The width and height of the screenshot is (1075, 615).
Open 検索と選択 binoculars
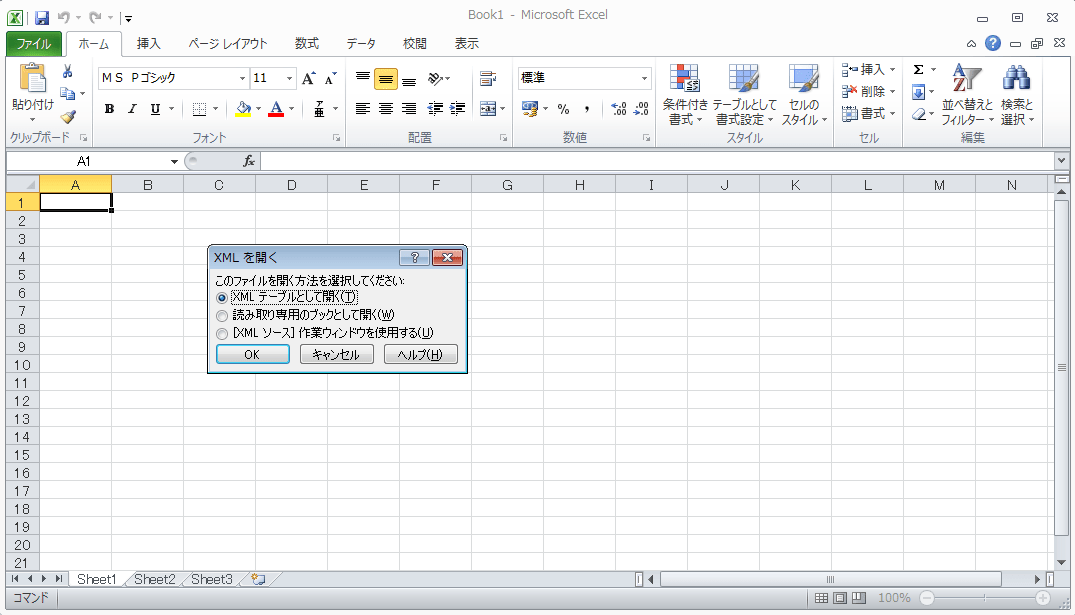[x=1017, y=94]
